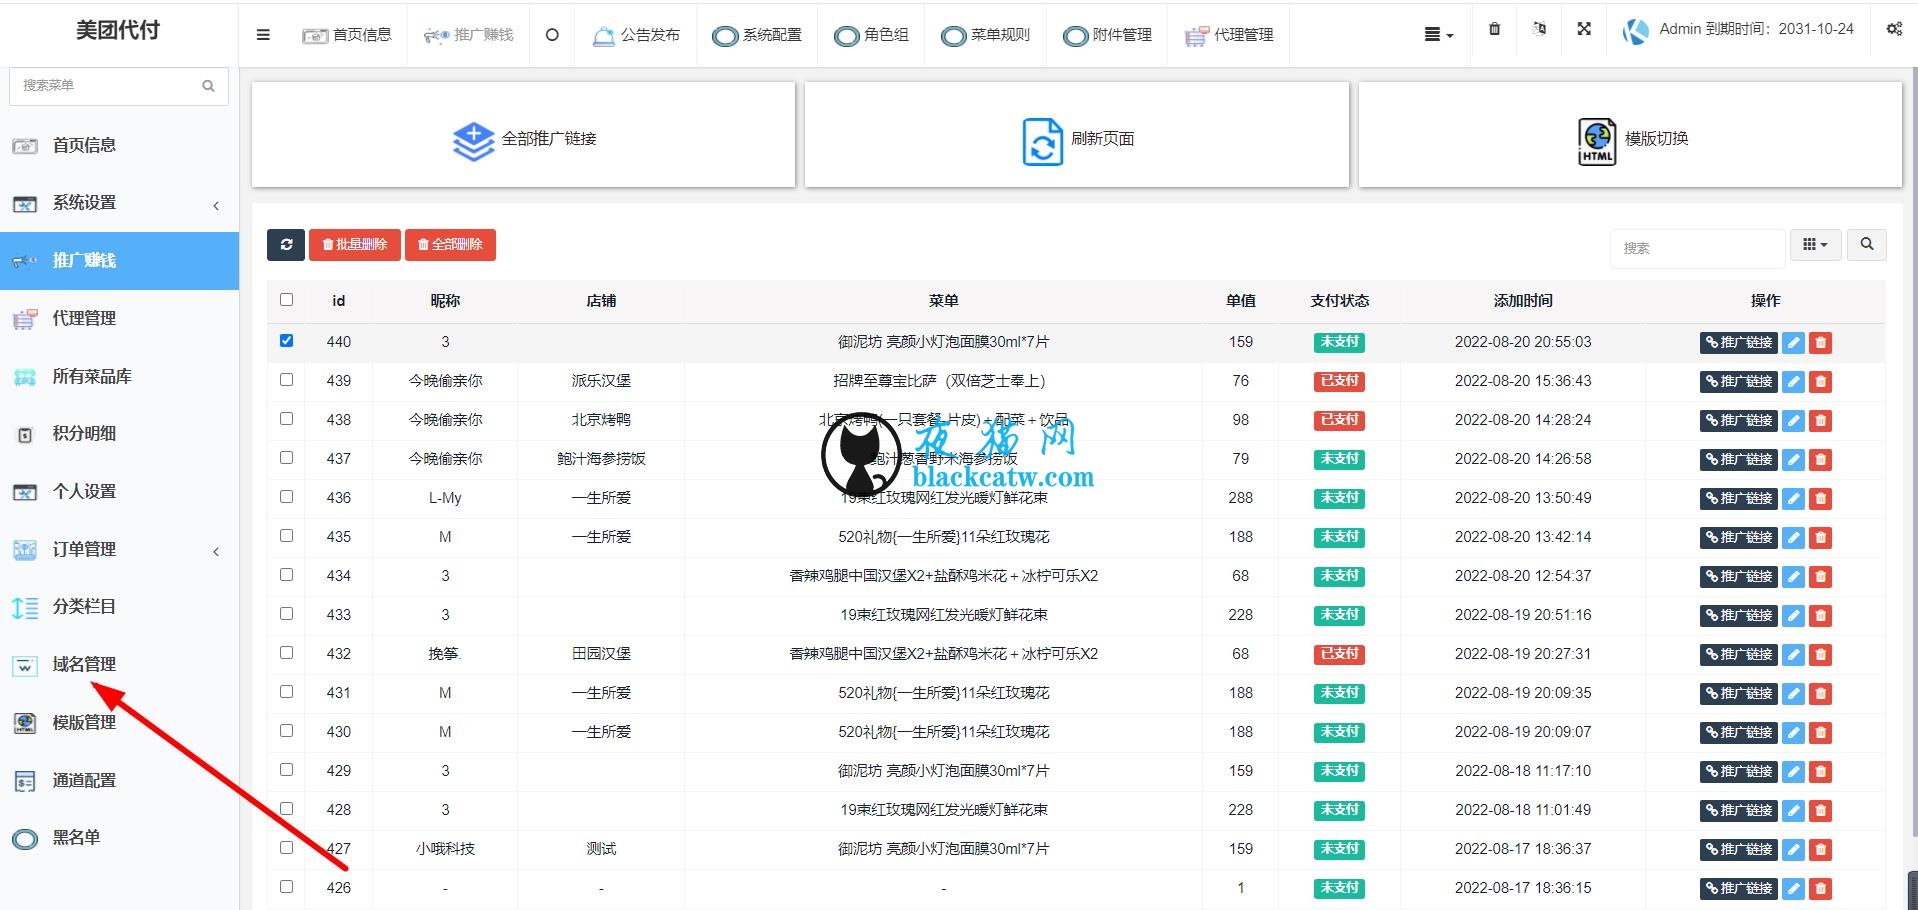Click the Admin avatar icon
Image resolution: width=1918 pixels, height=910 pixels.
click(x=1635, y=31)
